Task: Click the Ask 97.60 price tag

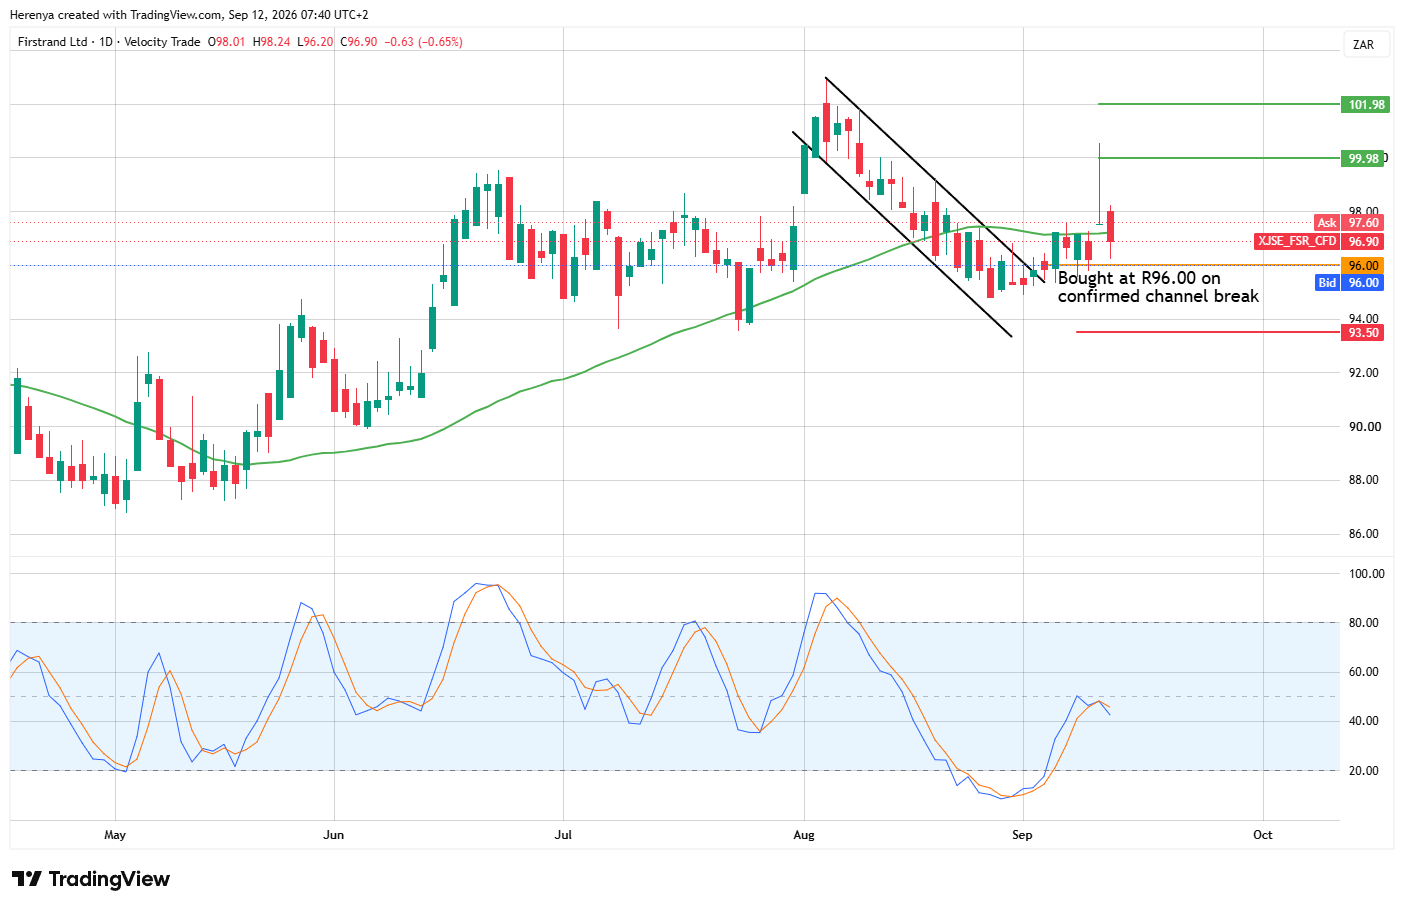Action: coord(1349,223)
